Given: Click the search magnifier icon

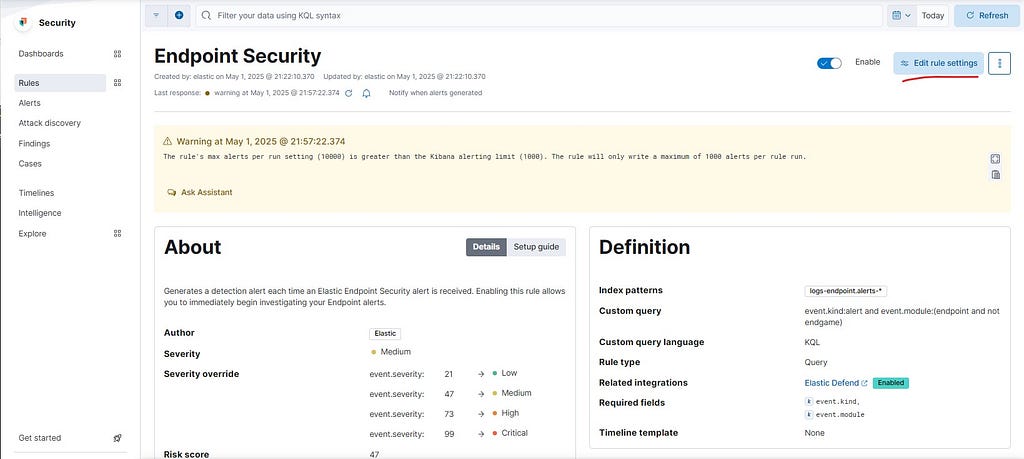Looking at the screenshot, I should coord(206,15).
